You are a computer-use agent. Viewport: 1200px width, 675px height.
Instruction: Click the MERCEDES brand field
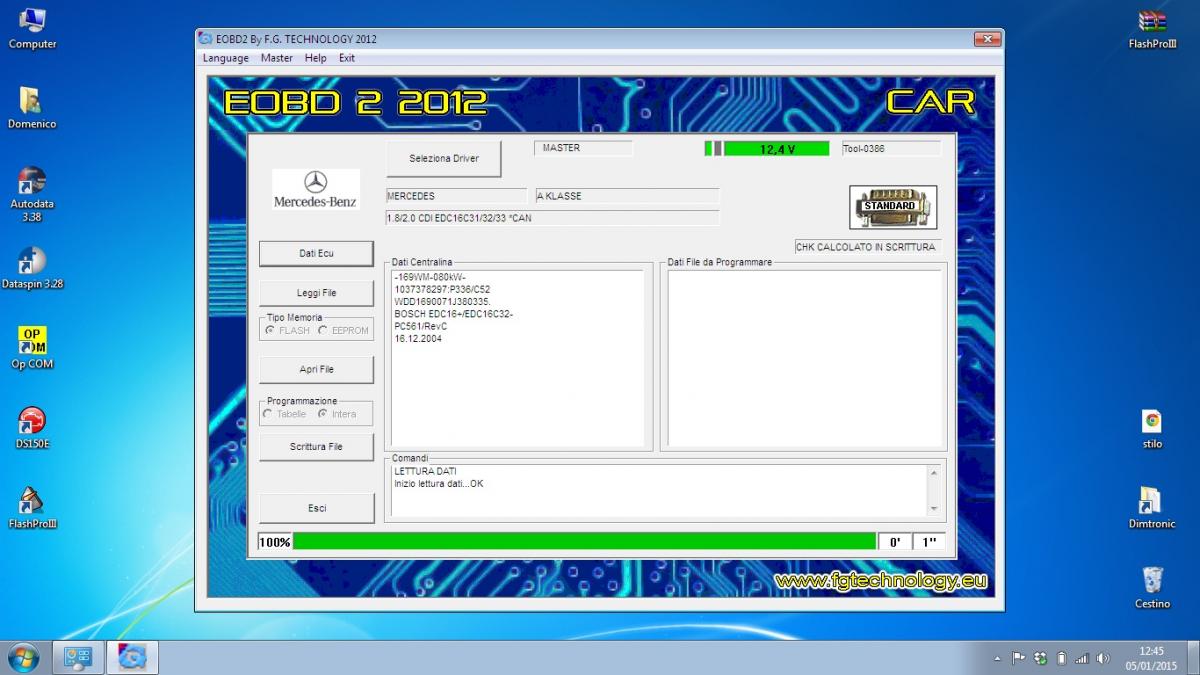pos(456,196)
